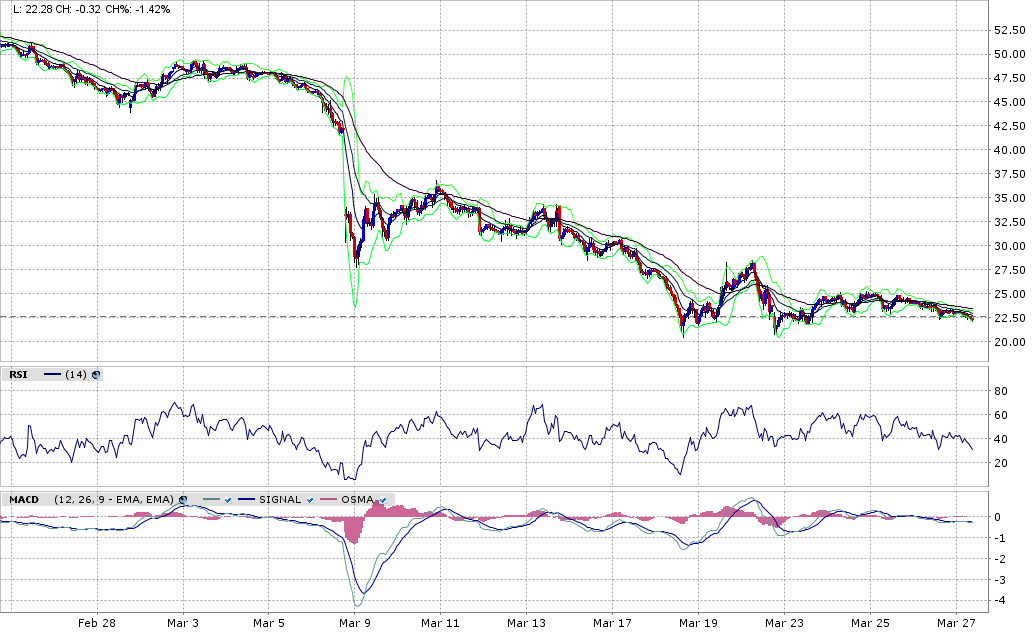The height and width of the screenshot is (637, 1034).
Task: Toggle the SIGNAL line checkbox
Action: pyautogui.click(x=310, y=500)
